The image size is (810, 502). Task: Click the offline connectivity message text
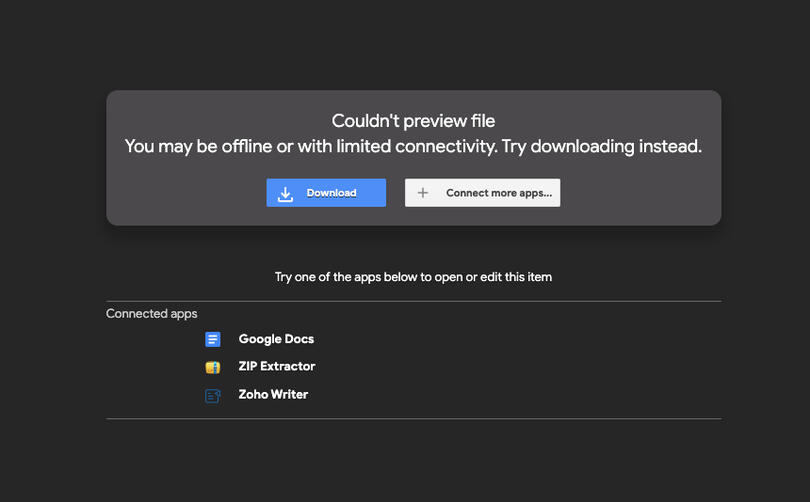point(413,146)
